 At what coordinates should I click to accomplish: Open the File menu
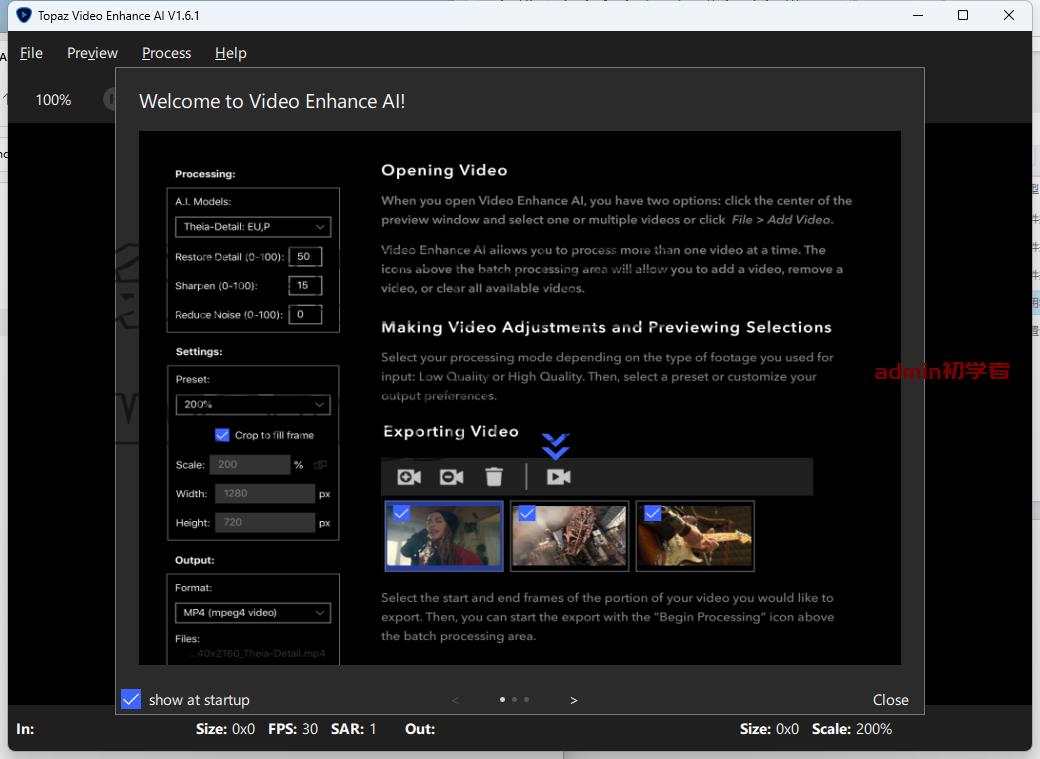tap(31, 53)
